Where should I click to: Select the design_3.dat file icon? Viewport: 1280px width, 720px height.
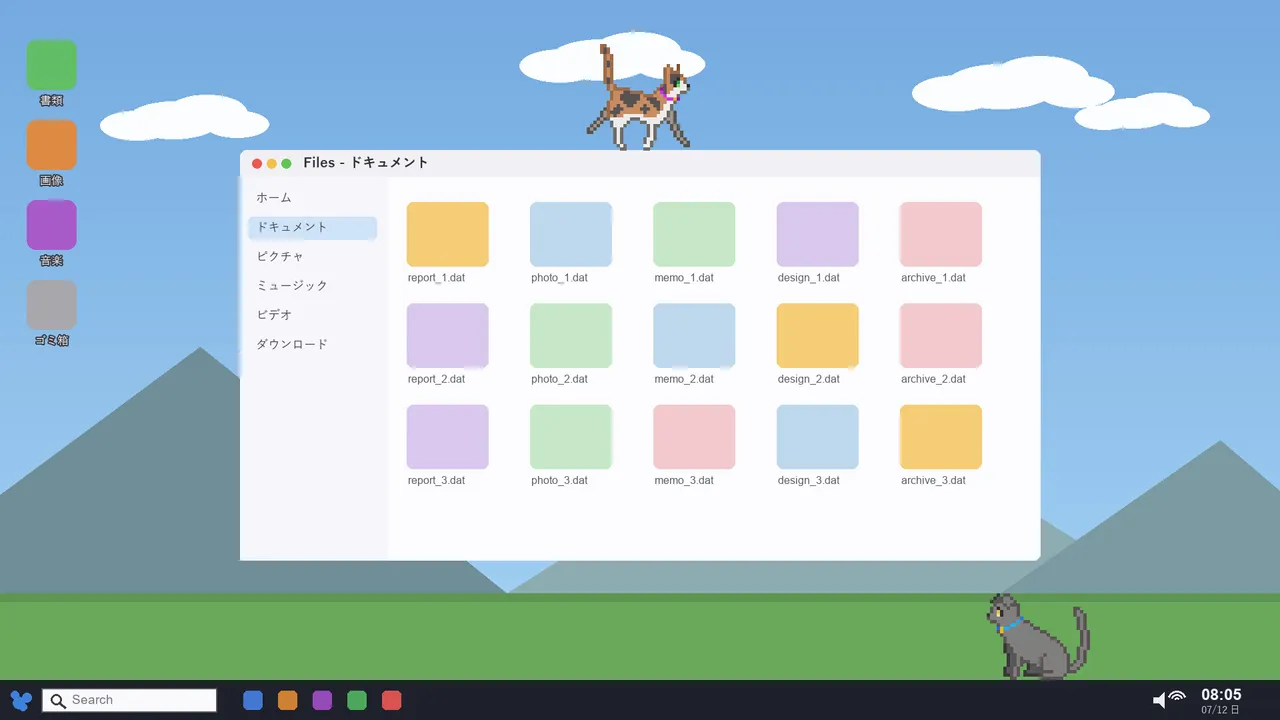817,437
